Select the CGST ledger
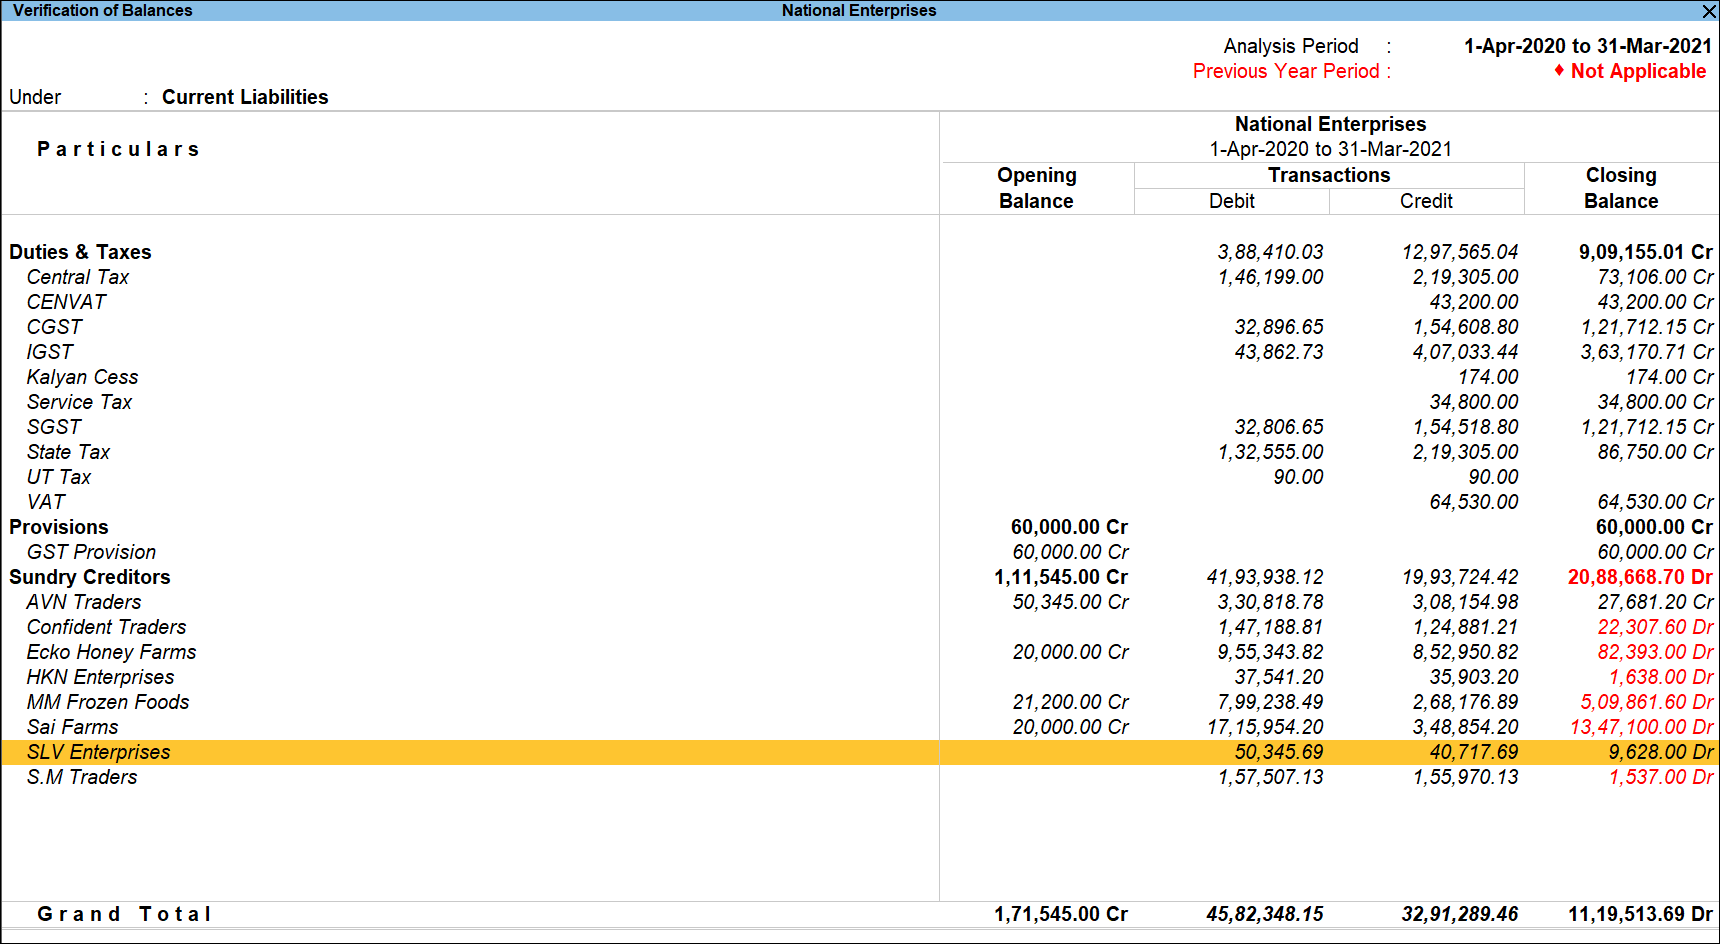 click(54, 327)
